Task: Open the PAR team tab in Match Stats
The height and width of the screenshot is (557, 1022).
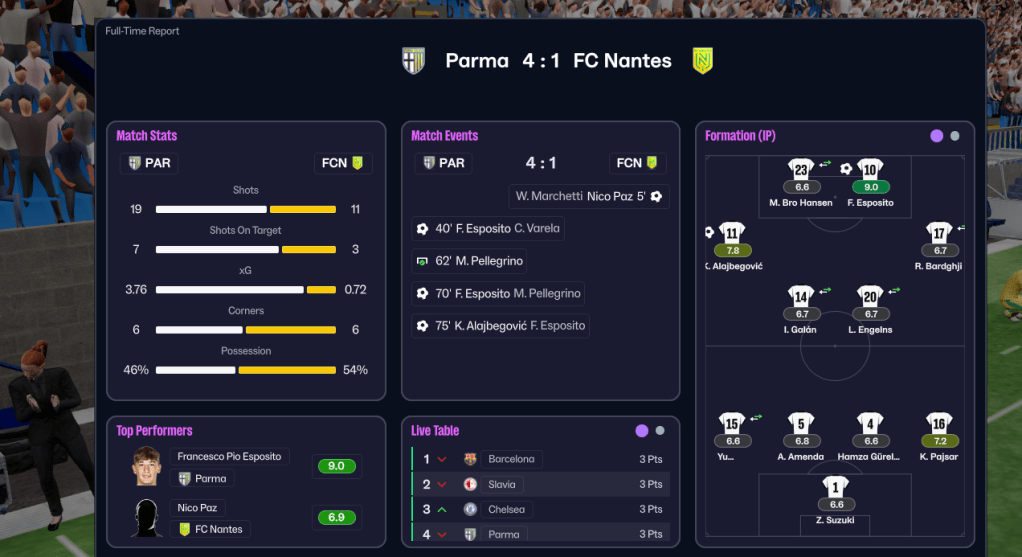Action: (x=149, y=163)
